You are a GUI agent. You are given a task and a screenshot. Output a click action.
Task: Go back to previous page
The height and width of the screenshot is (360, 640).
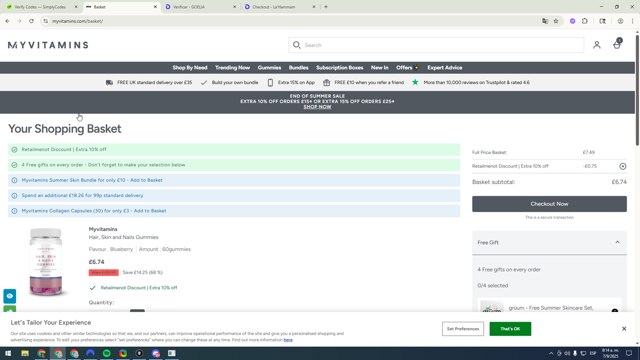tap(8, 21)
